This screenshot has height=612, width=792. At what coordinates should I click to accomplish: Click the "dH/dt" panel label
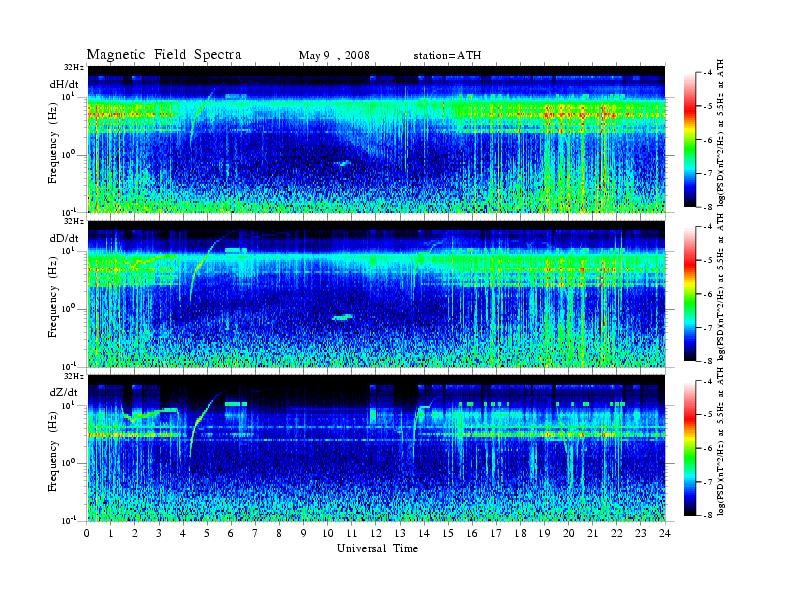[x=64, y=84]
